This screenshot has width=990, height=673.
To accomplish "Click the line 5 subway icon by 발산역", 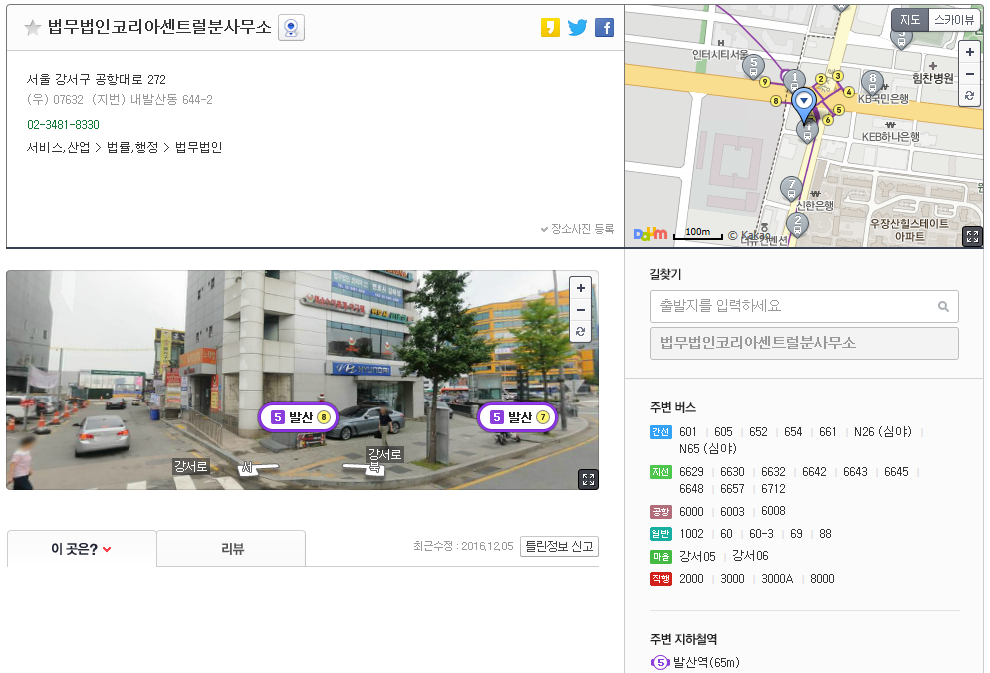I will click(x=659, y=662).
